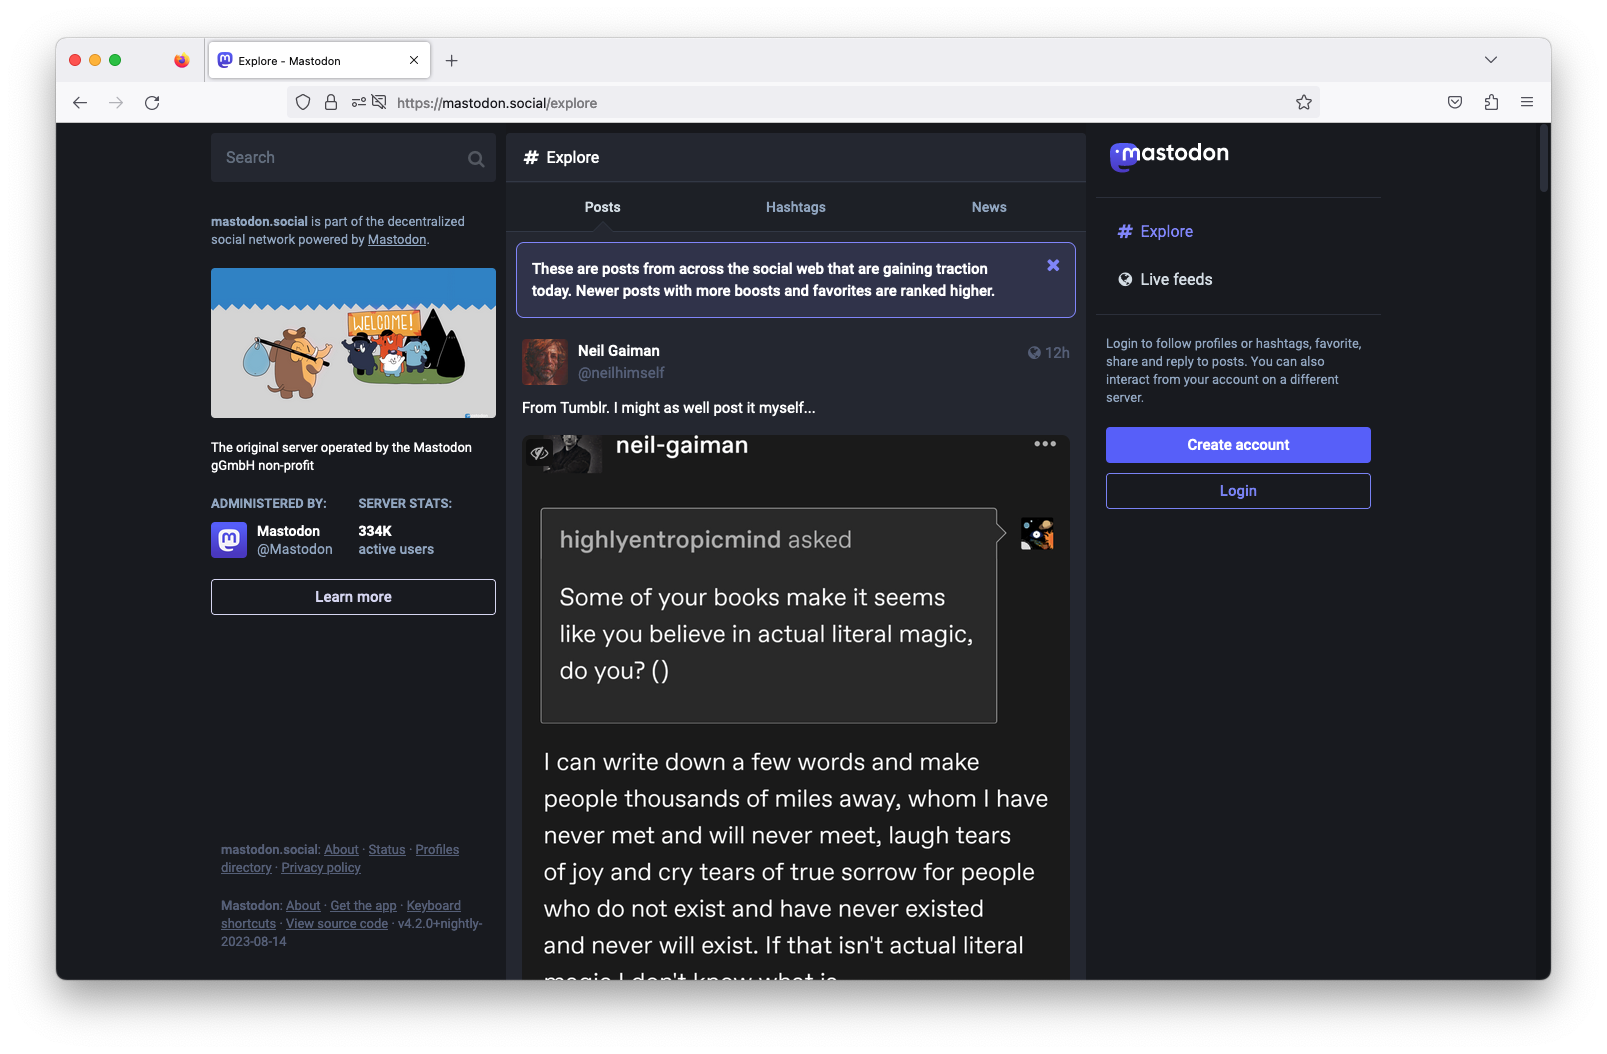
Task: Click the Get the app footer link
Action: 364,906
